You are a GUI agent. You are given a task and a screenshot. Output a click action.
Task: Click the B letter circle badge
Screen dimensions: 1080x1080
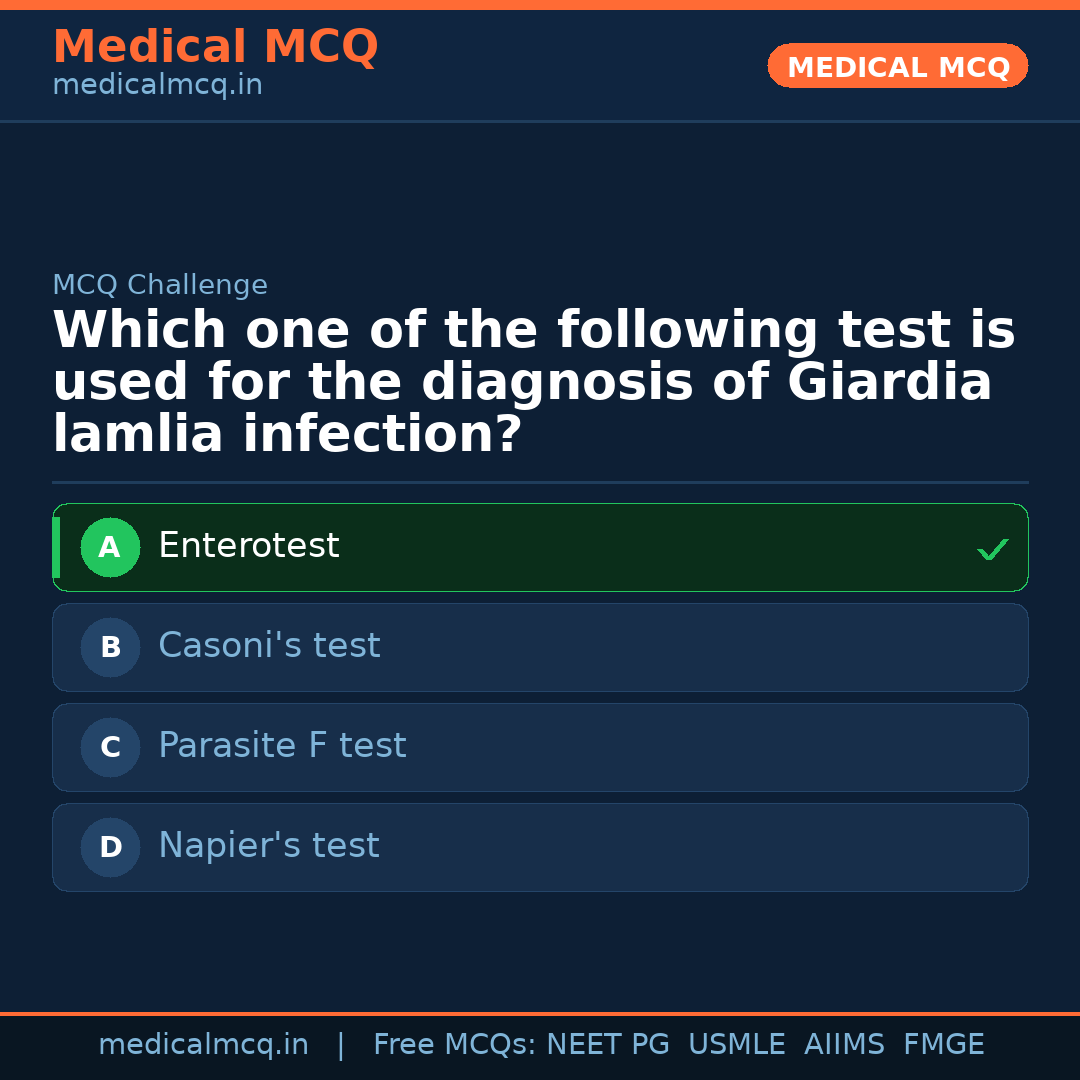(x=110, y=648)
